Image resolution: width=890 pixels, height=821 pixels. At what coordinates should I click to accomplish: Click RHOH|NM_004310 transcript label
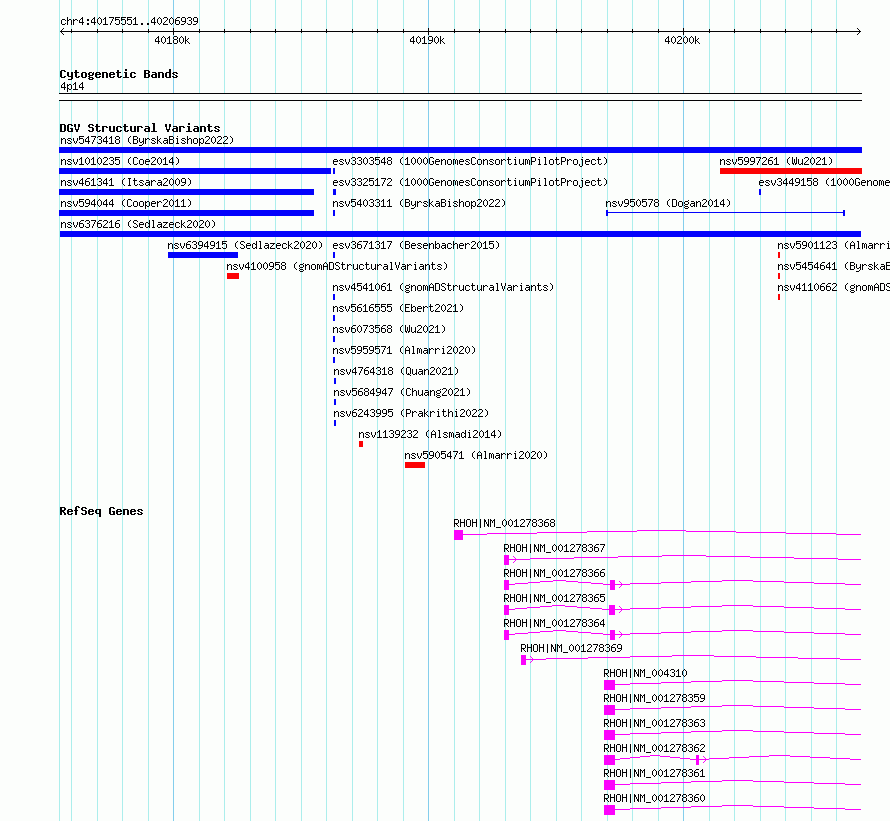645,673
